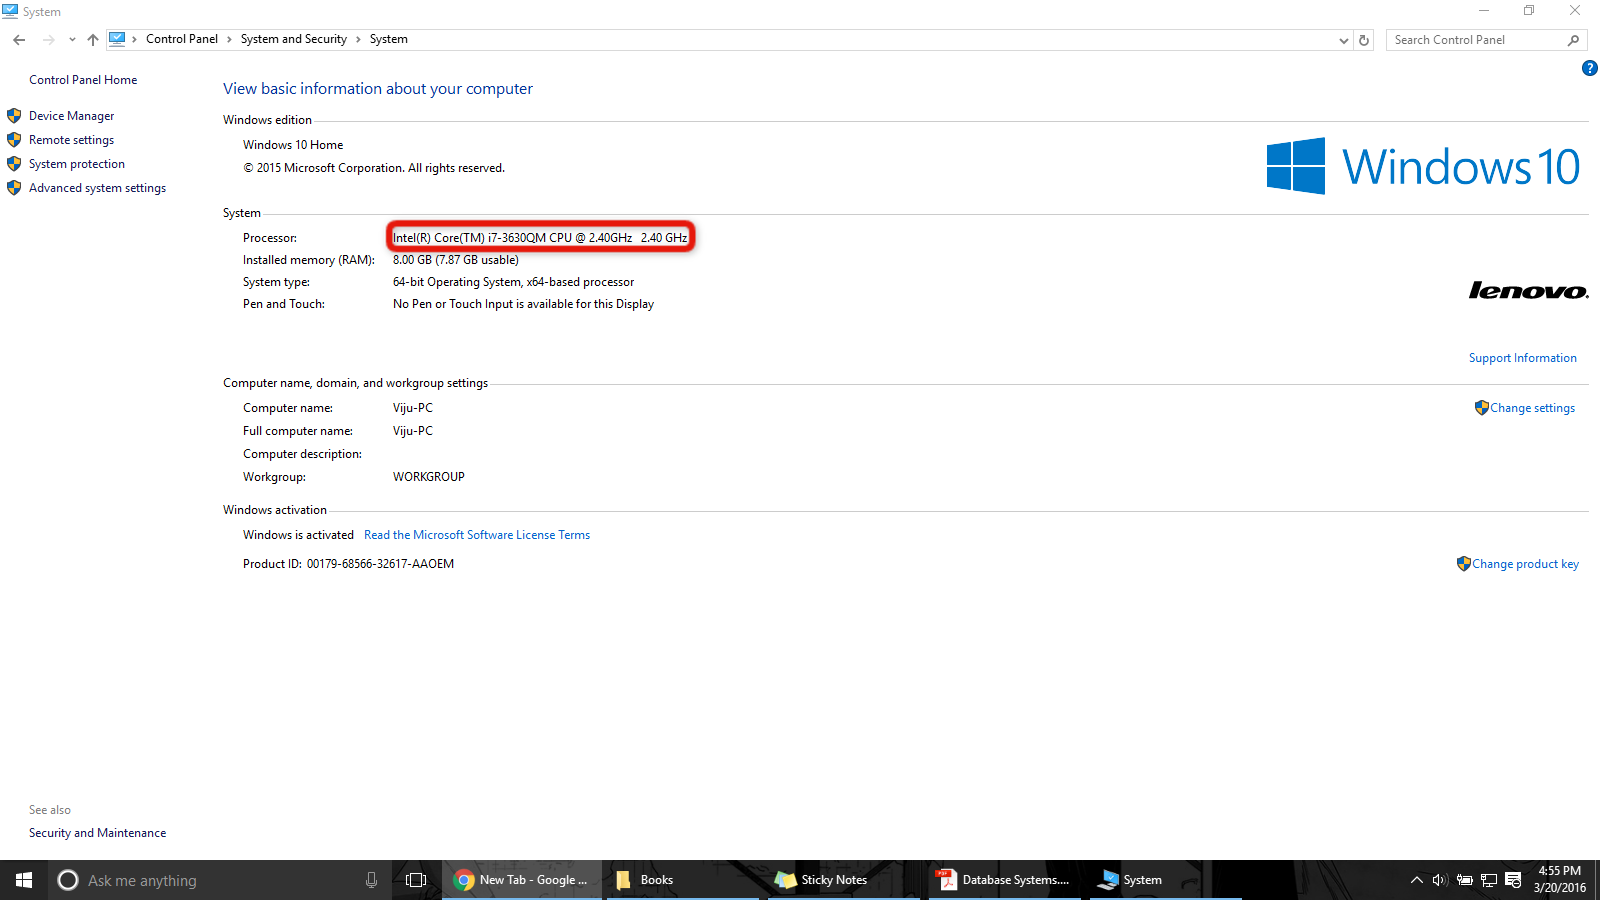Click the volume speaker tray icon

coord(1440,880)
